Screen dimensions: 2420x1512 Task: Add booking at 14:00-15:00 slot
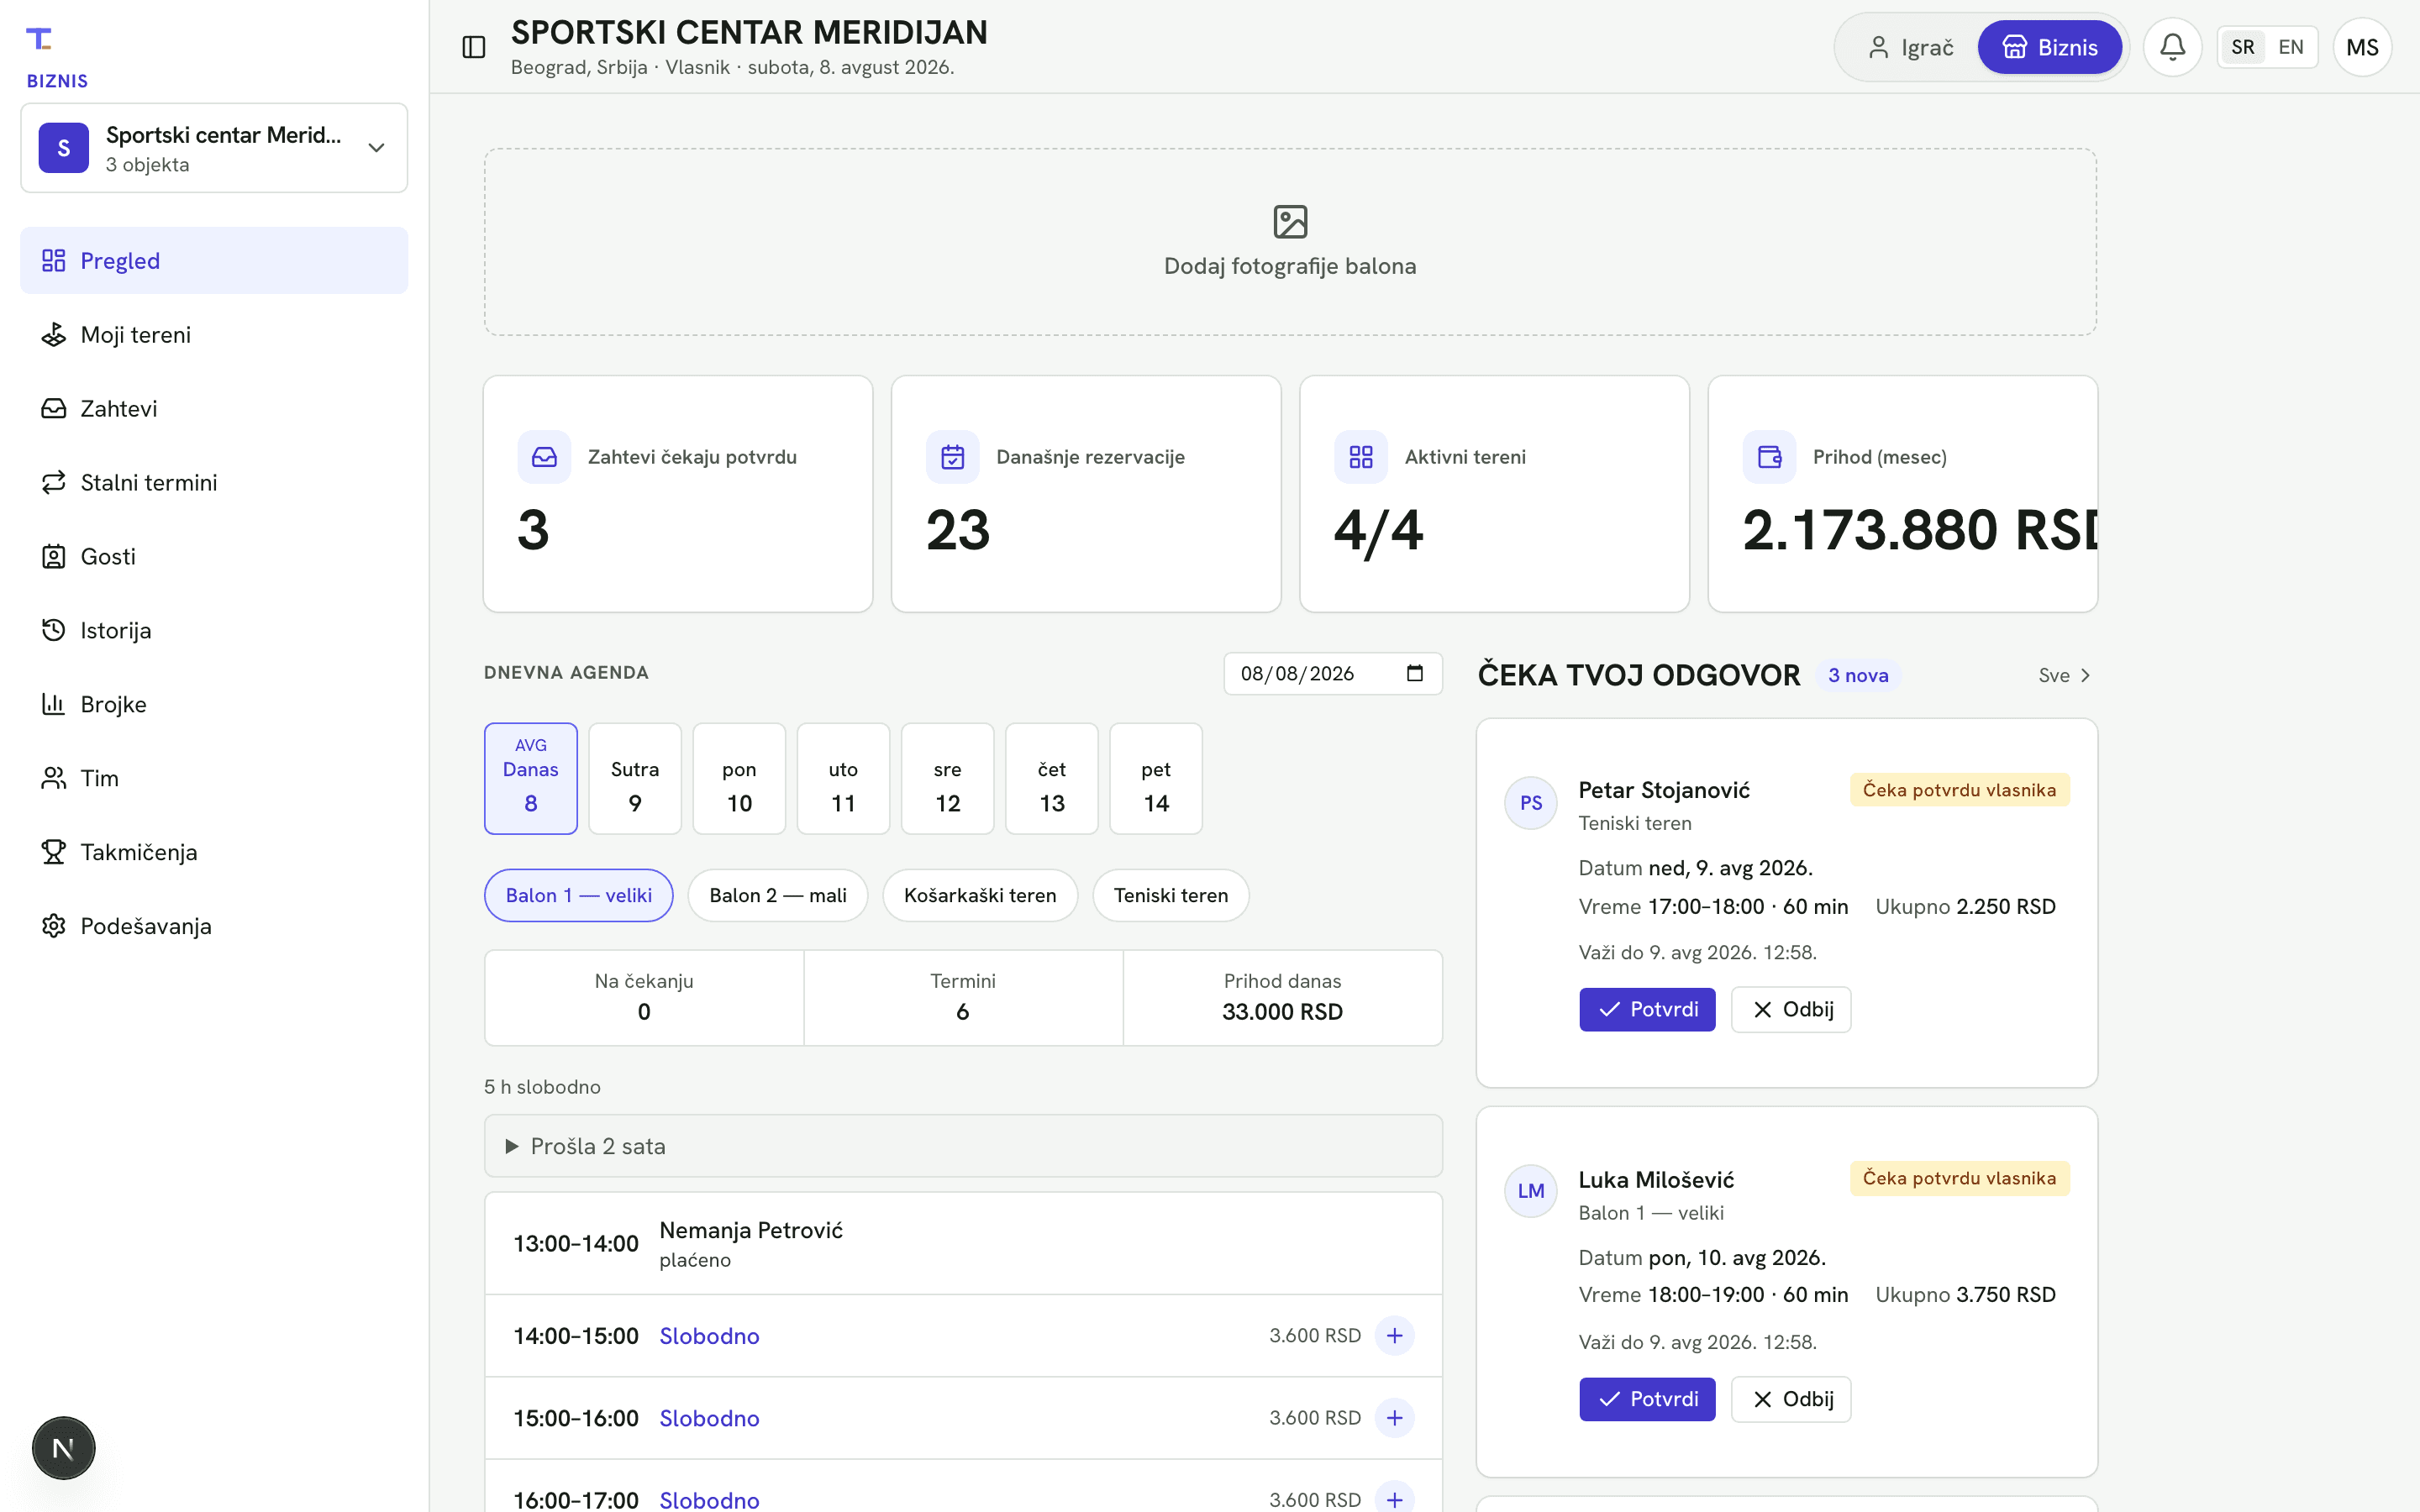(1394, 1336)
